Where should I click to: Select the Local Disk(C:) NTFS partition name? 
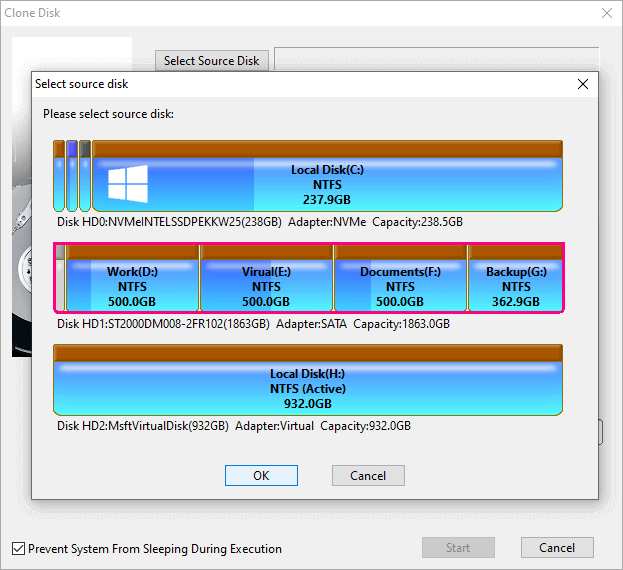[327, 170]
